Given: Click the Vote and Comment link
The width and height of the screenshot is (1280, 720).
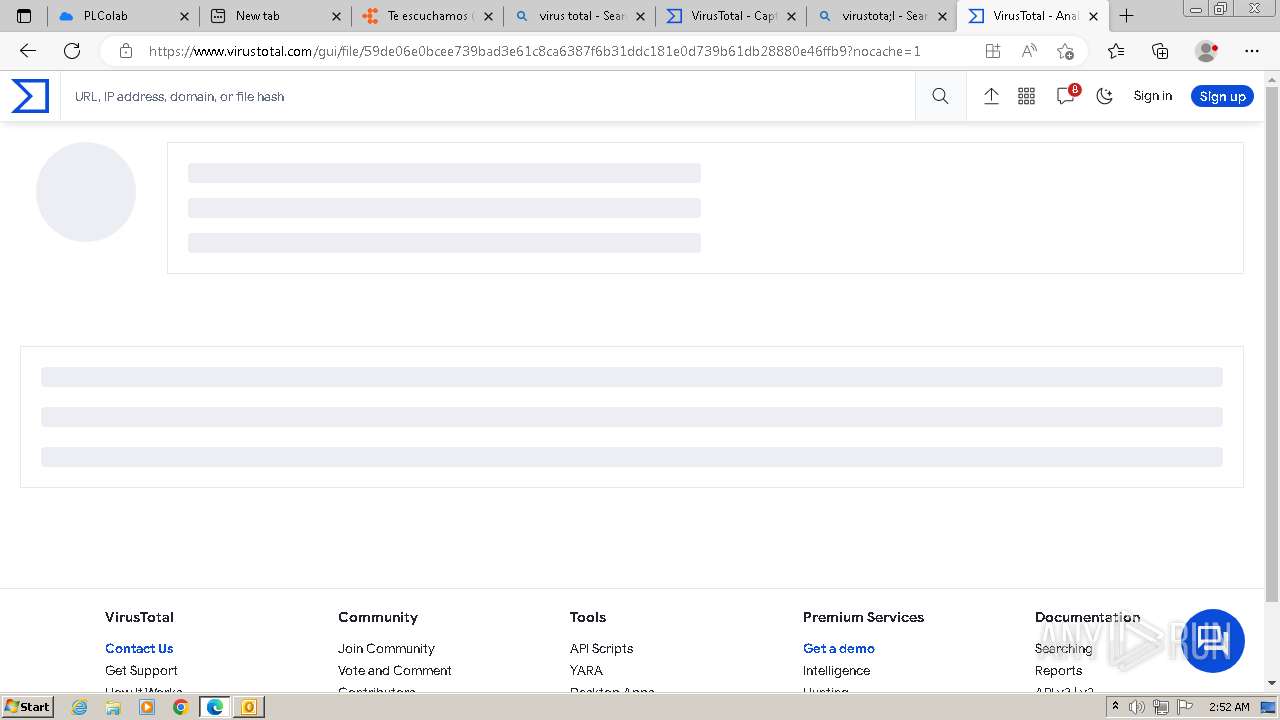Looking at the screenshot, I should point(395,670).
